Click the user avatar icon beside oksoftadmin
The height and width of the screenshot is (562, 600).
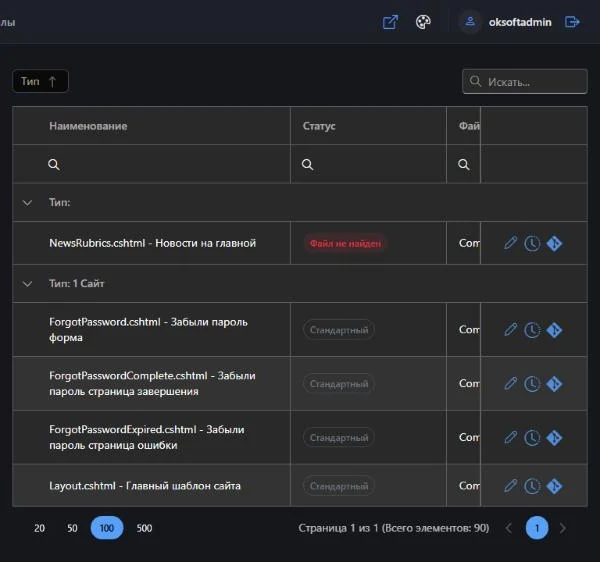click(x=470, y=22)
